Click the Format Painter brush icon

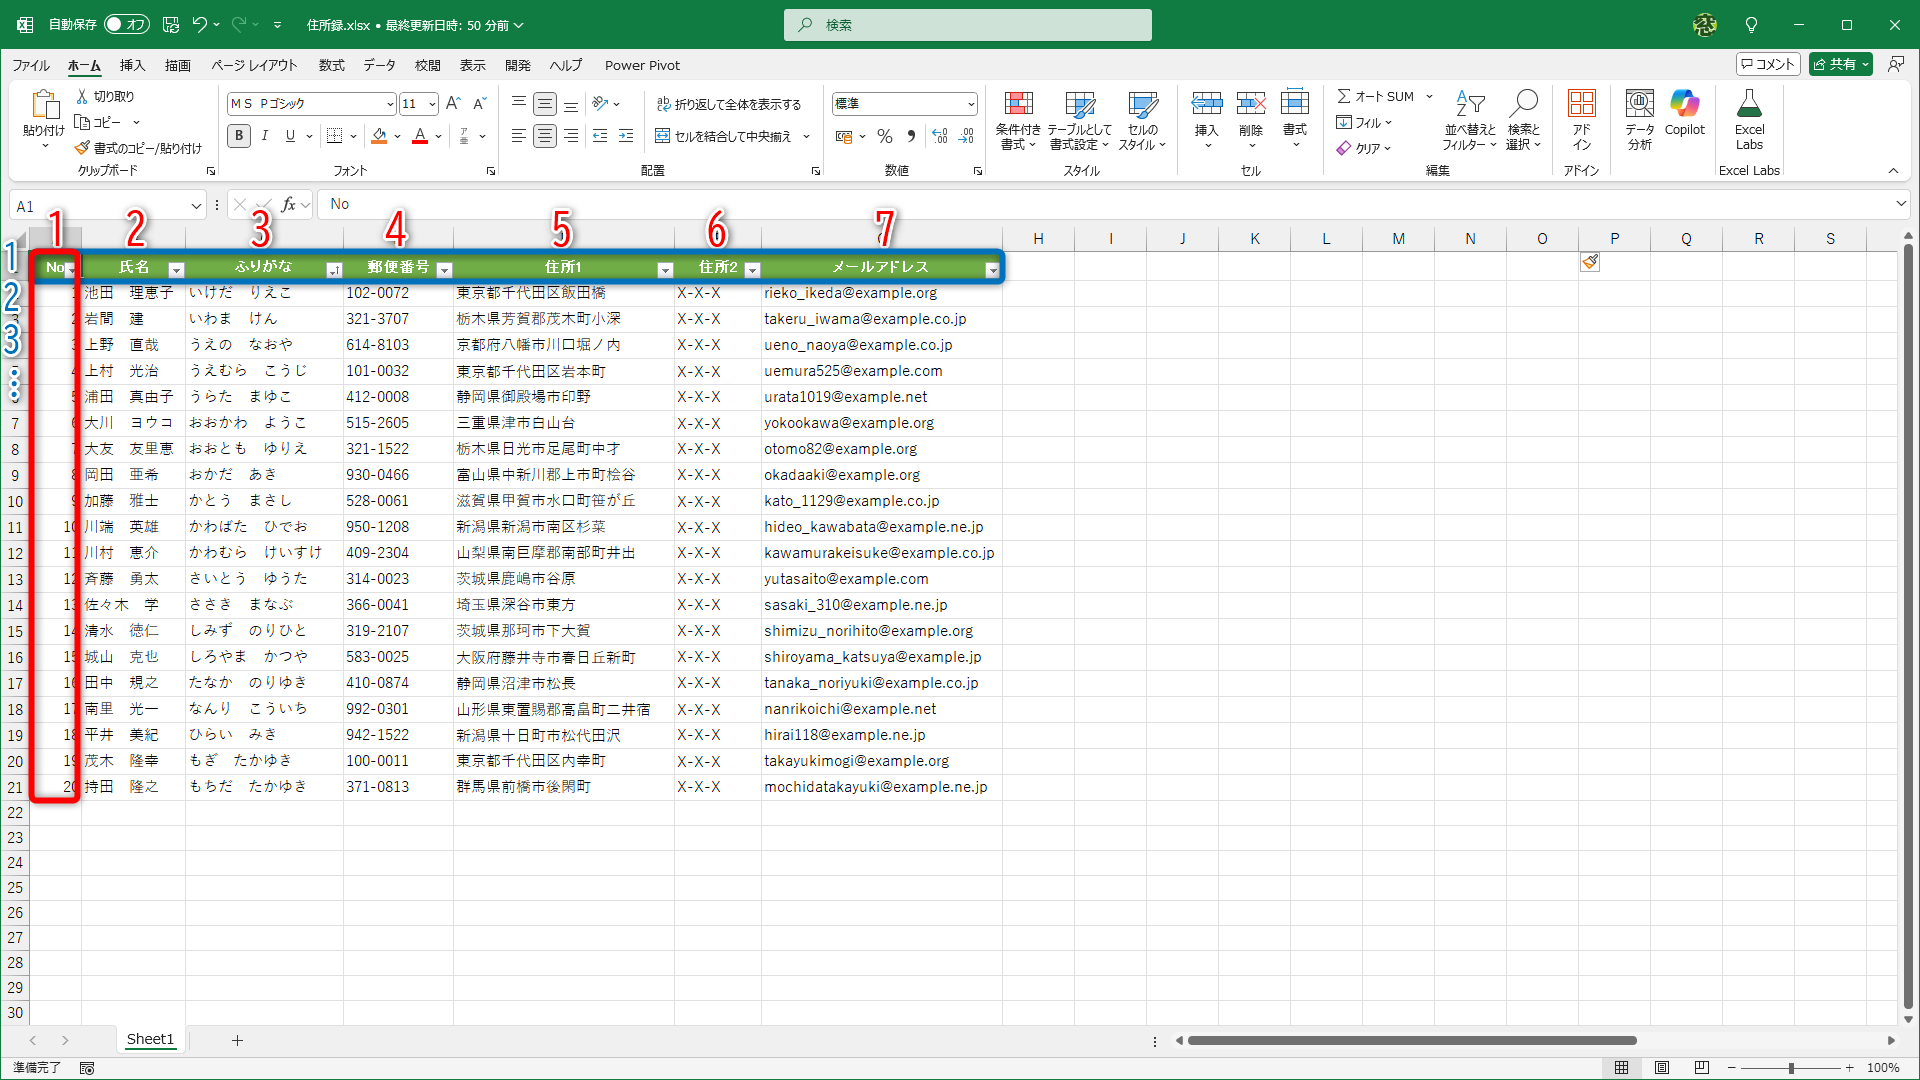point(83,148)
